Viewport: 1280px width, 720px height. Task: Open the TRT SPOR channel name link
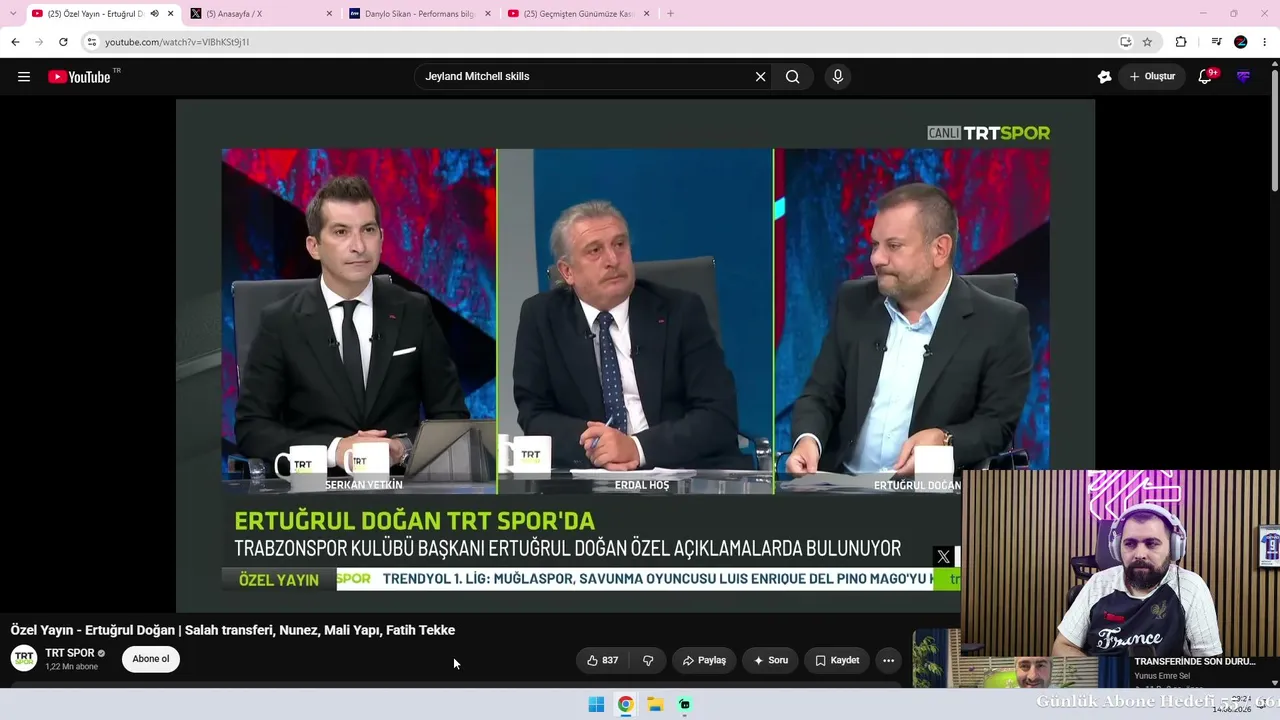(x=70, y=653)
